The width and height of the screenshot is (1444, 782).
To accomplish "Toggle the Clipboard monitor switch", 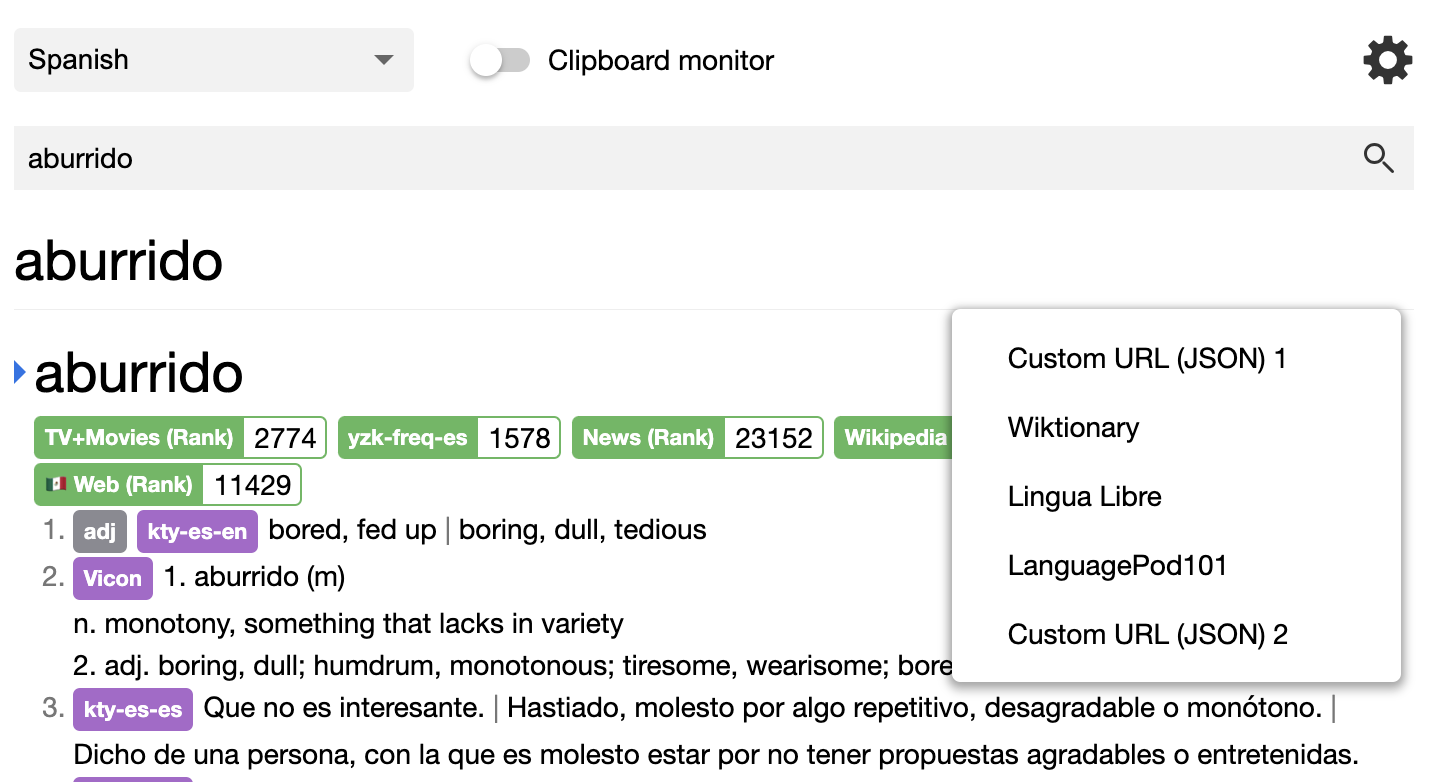I will (500, 61).
